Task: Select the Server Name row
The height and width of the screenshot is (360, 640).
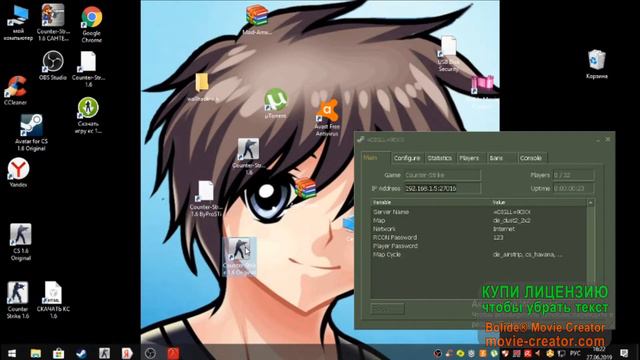Action: point(479,212)
